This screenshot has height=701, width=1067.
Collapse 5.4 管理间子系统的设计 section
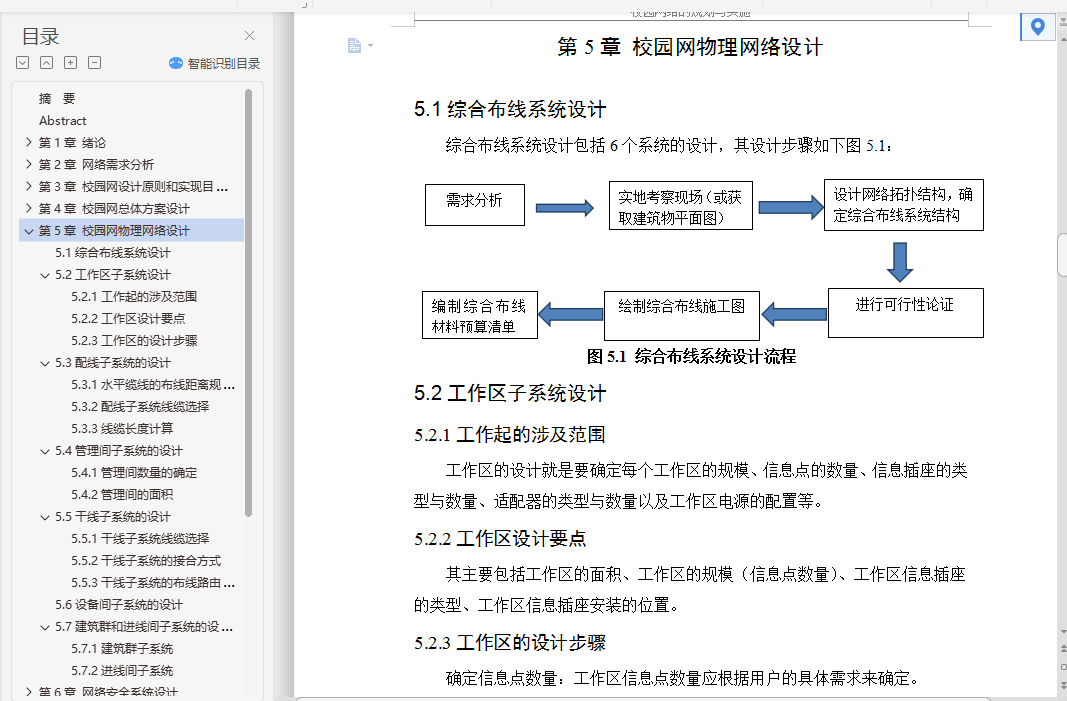click(x=45, y=451)
